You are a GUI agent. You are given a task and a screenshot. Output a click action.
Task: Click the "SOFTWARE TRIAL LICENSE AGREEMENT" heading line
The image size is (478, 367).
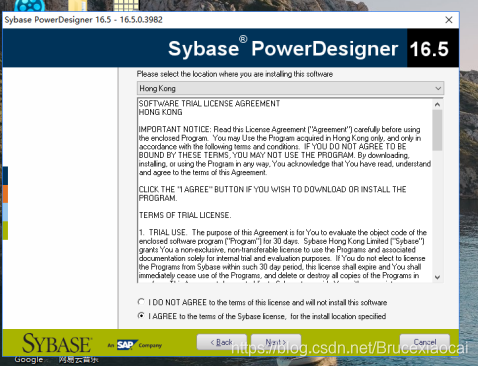(x=209, y=104)
